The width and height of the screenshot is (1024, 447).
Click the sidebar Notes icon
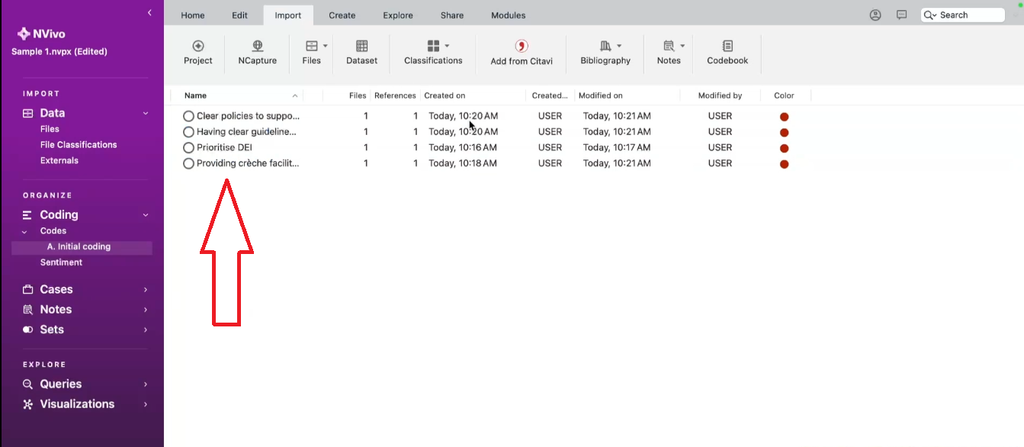(27, 310)
